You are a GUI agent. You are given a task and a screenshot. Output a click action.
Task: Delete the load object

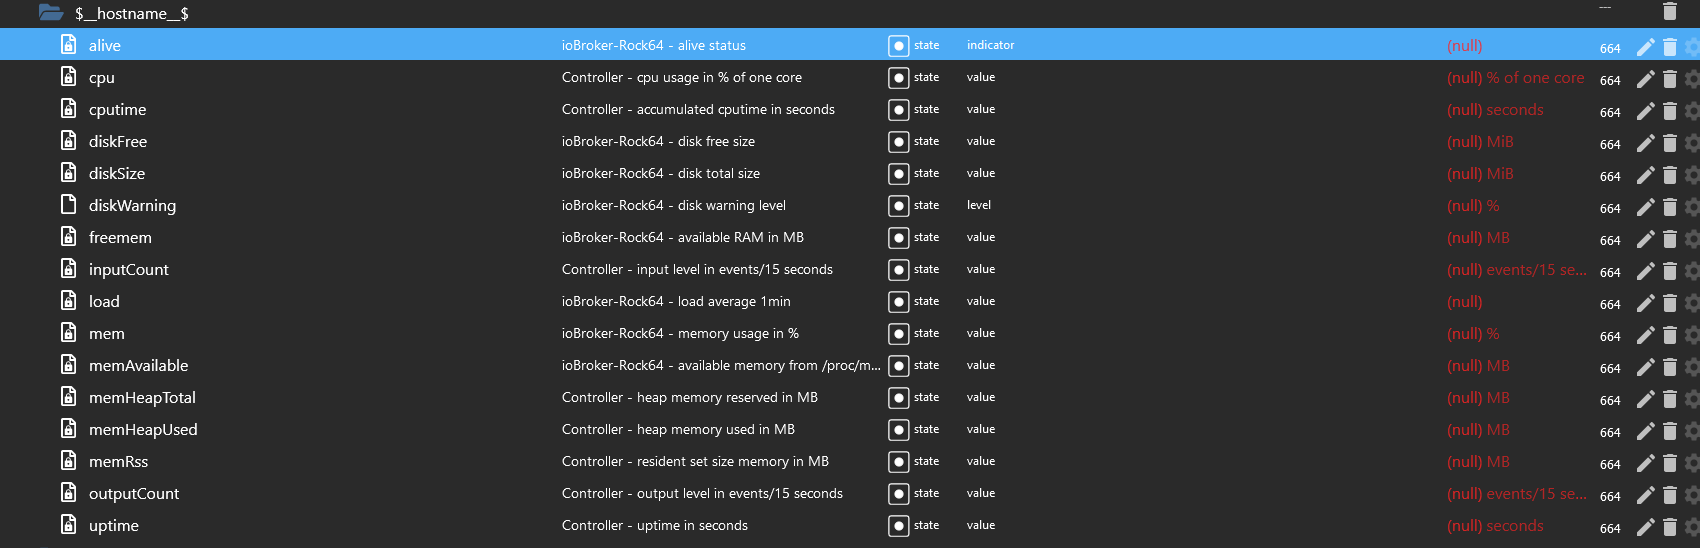click(x=1669, y=303)
